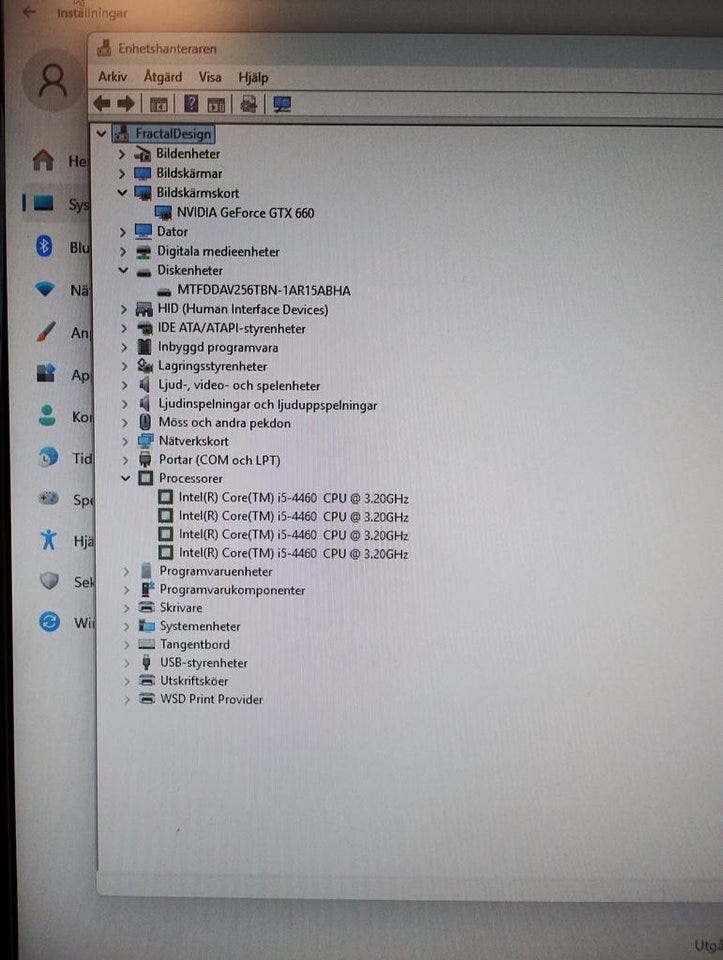The width and height of the screenshot is (723, 960).
Task: Click the Dator computer icon
Action: pyautogui.click(x=143, y=231)
